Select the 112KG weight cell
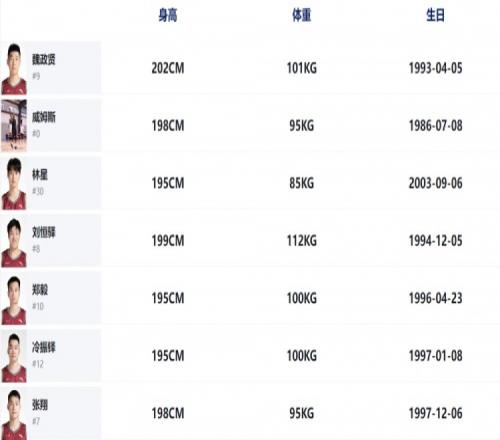500x440 pixels. [302, 241]
